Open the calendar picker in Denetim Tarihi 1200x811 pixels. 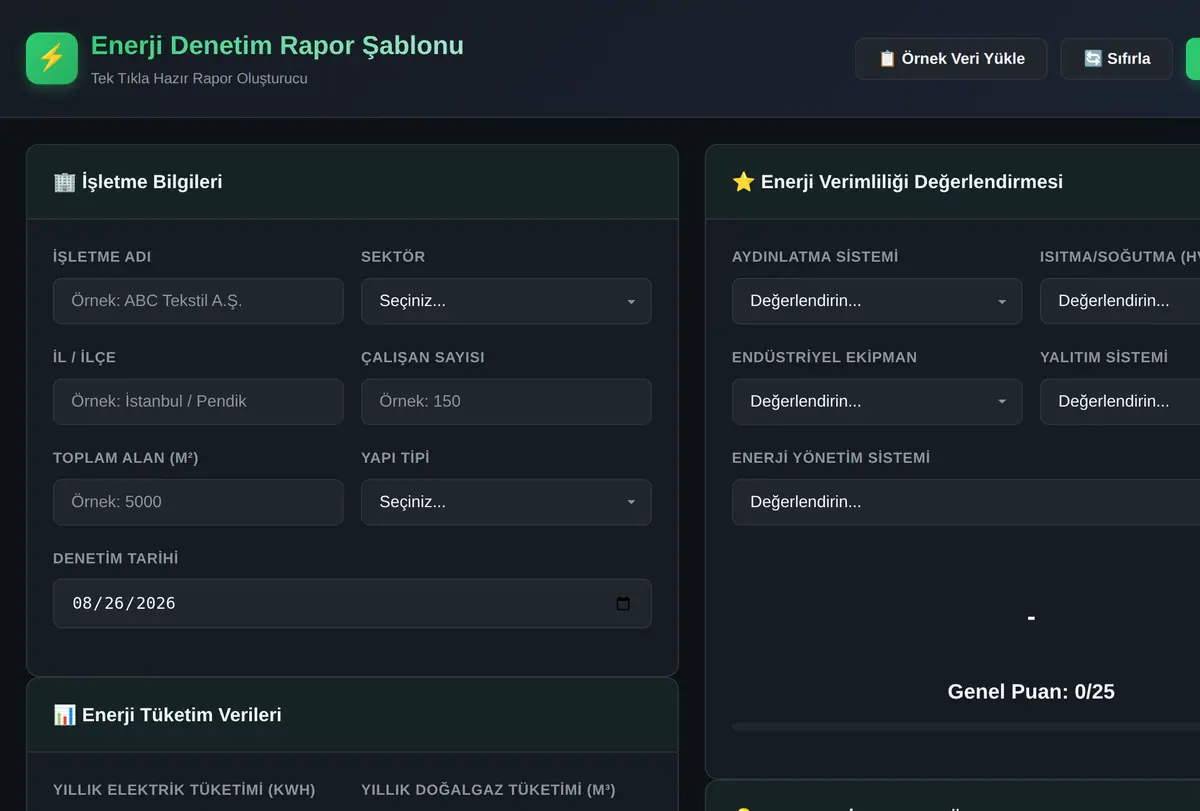[x=623, y=603]
